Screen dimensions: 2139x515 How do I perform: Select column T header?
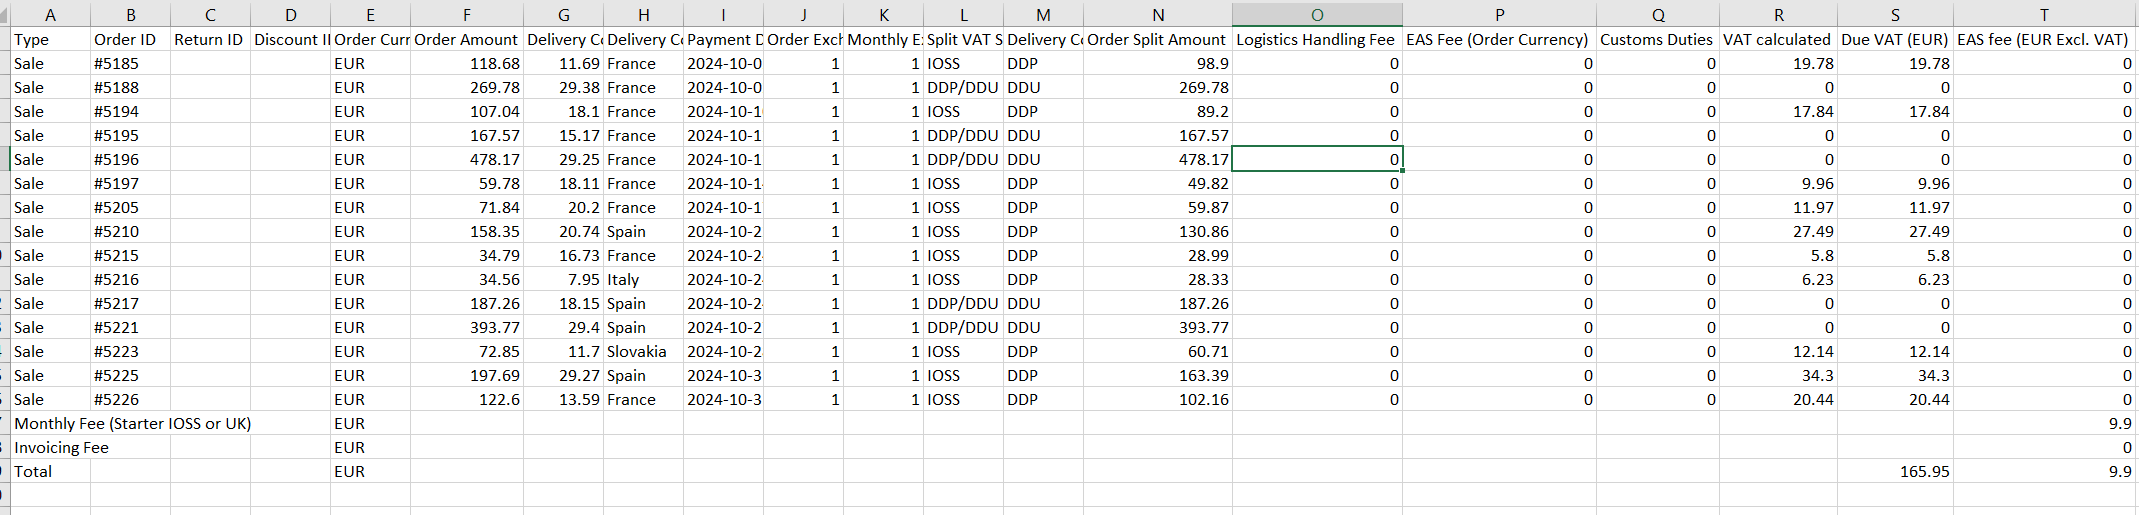[2044, 14]
